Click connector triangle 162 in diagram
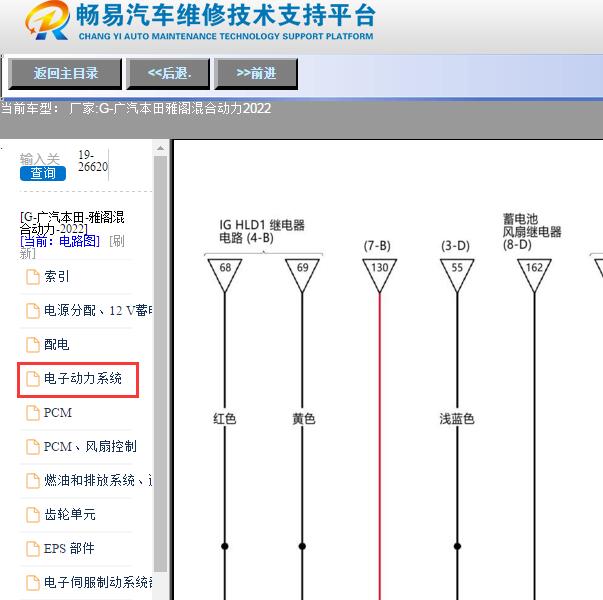603x600 pixels. [534, 275]
